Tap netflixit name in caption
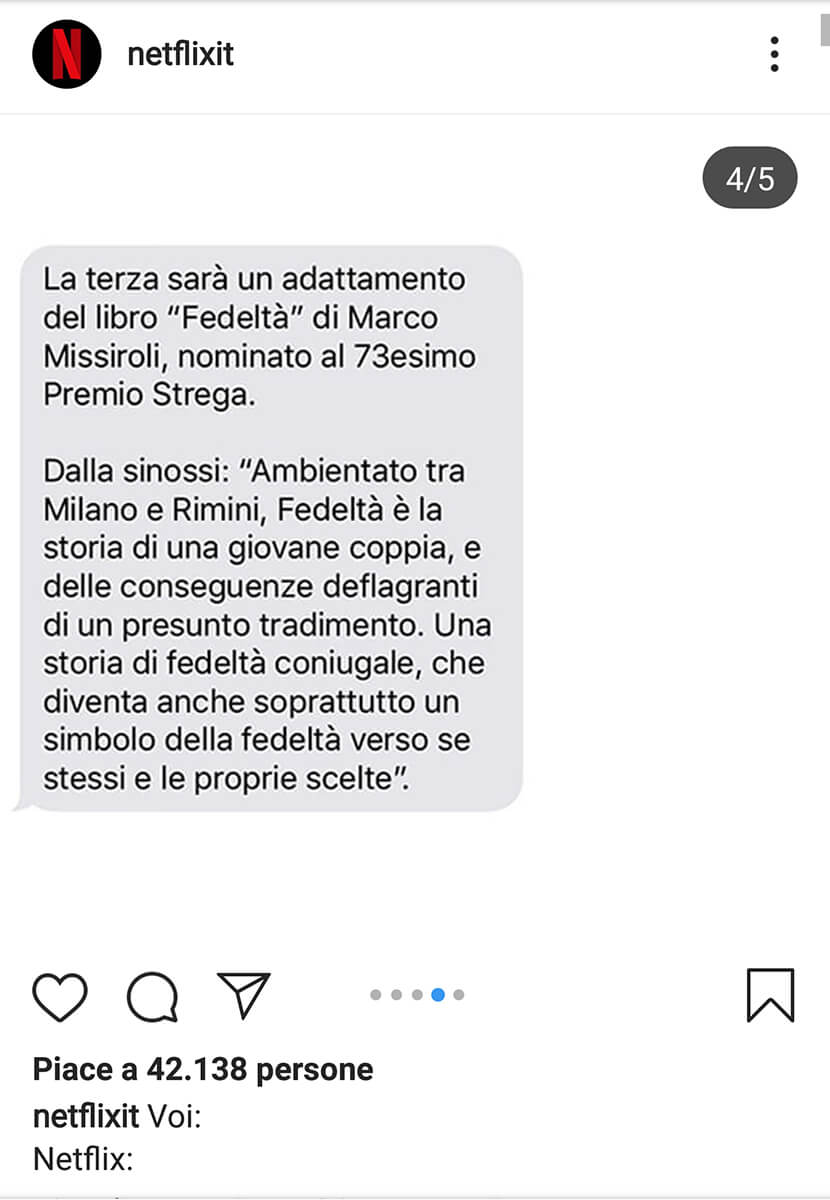 click(86, 1115)
